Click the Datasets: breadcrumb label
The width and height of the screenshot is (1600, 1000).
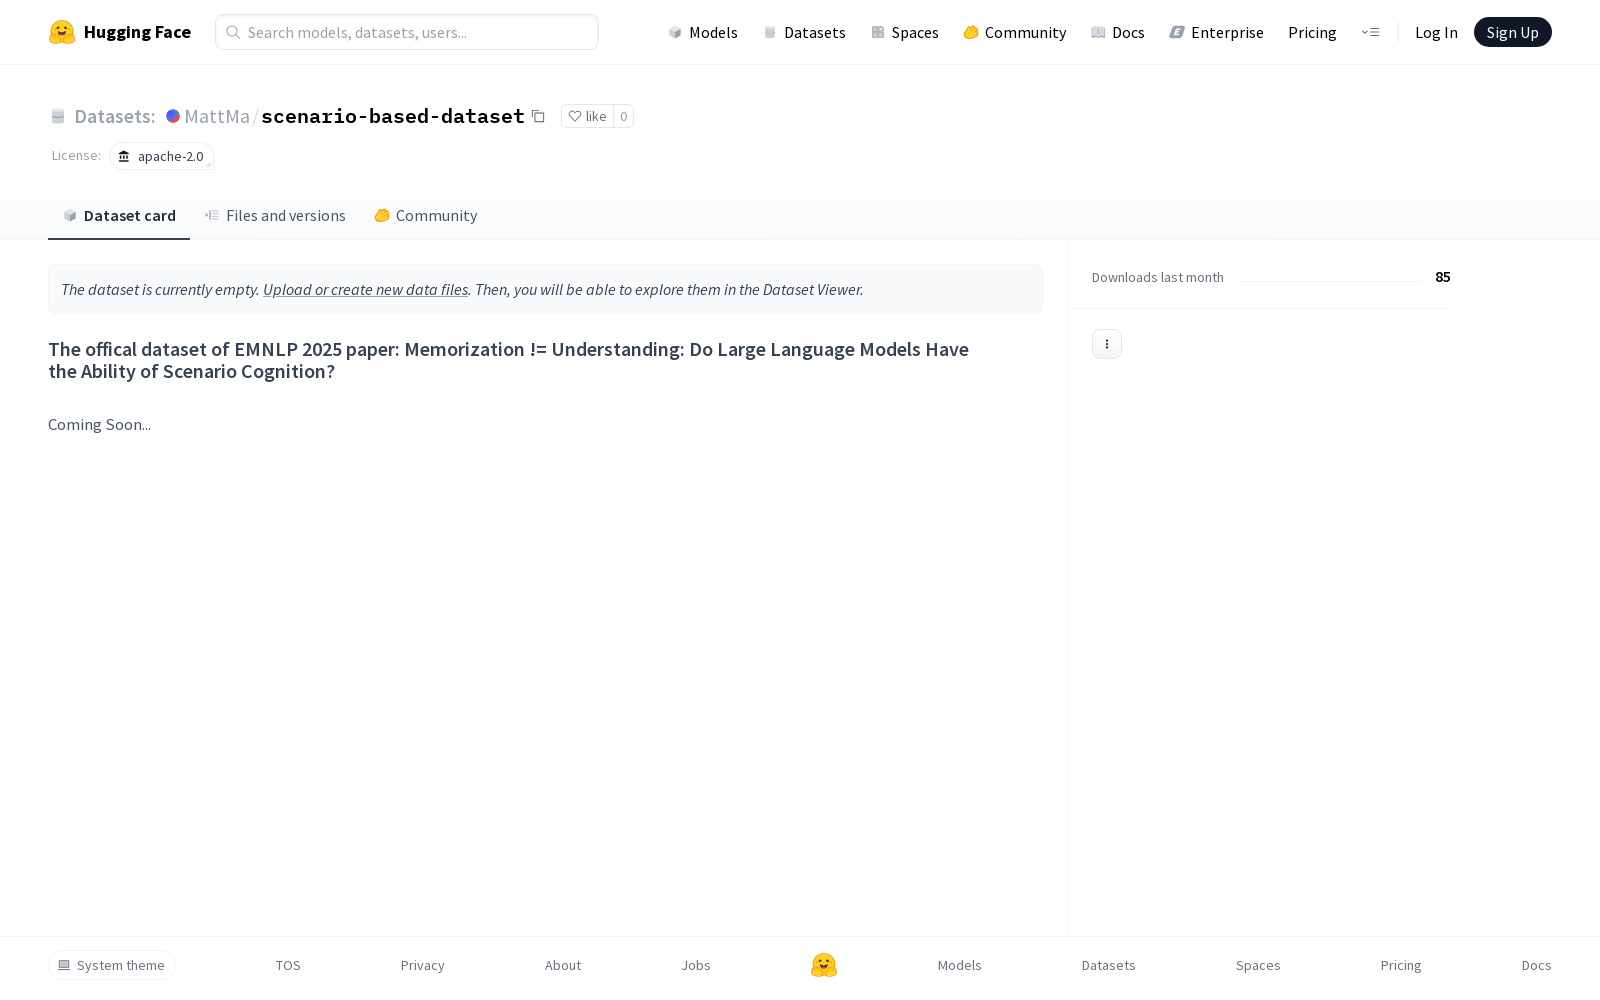click(115, 116)
